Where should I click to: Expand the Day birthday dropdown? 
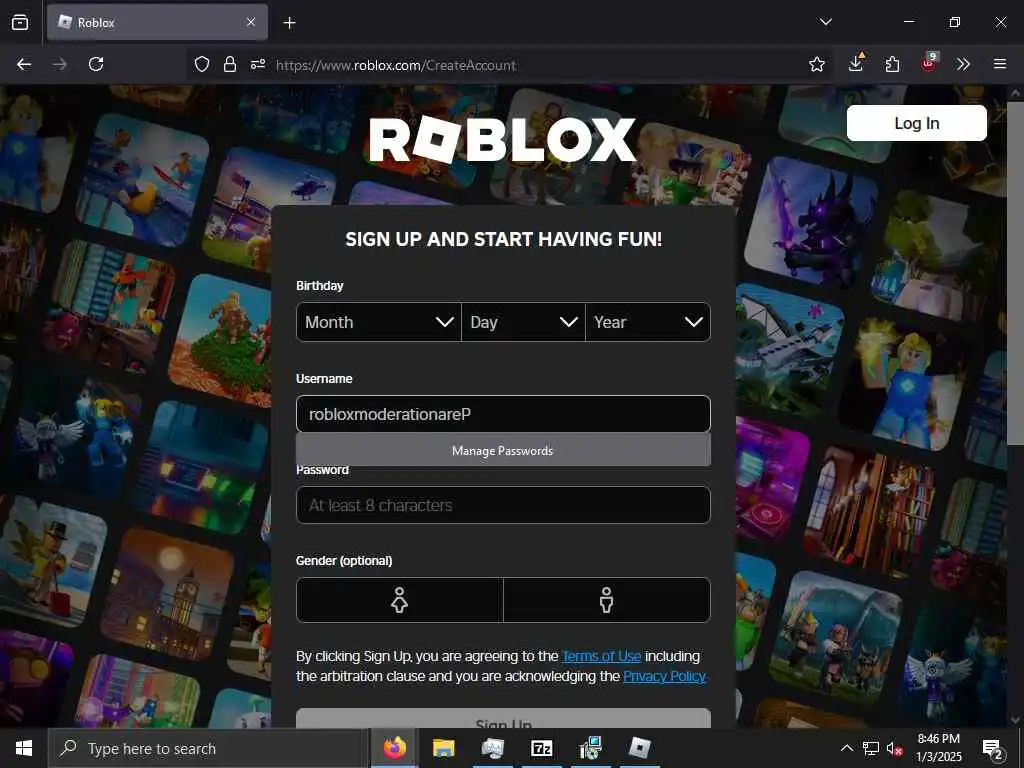pyautogui.click(x=523, y=322)
